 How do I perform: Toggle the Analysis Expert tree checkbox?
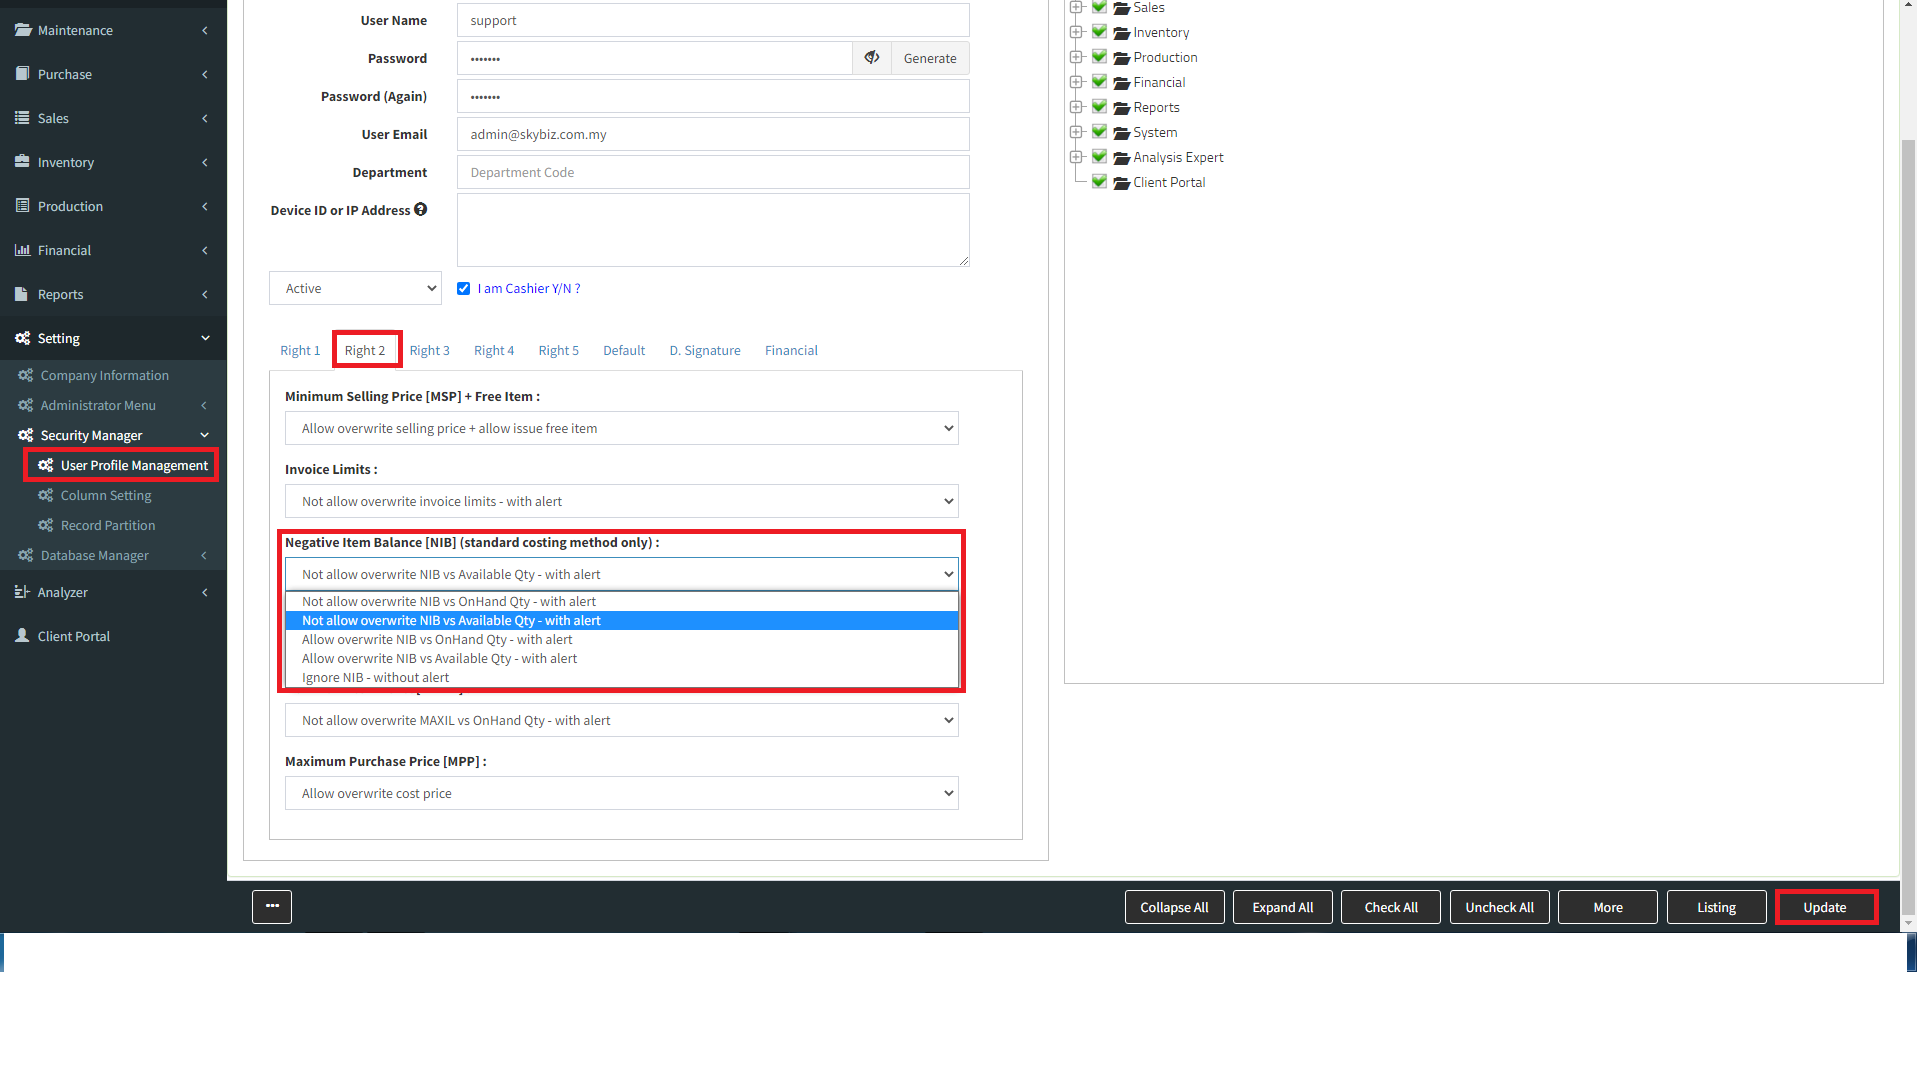[x=1099, y=157]
